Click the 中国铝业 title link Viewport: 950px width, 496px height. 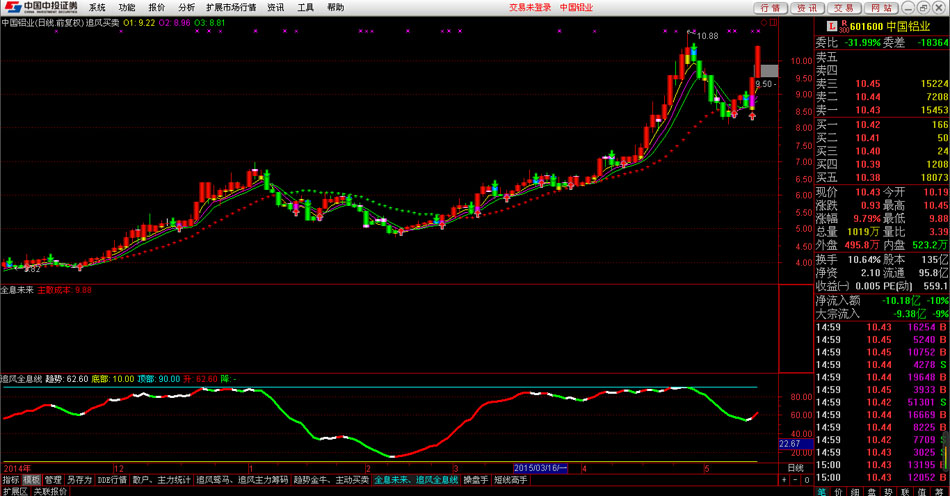click(x=576, y=7)
